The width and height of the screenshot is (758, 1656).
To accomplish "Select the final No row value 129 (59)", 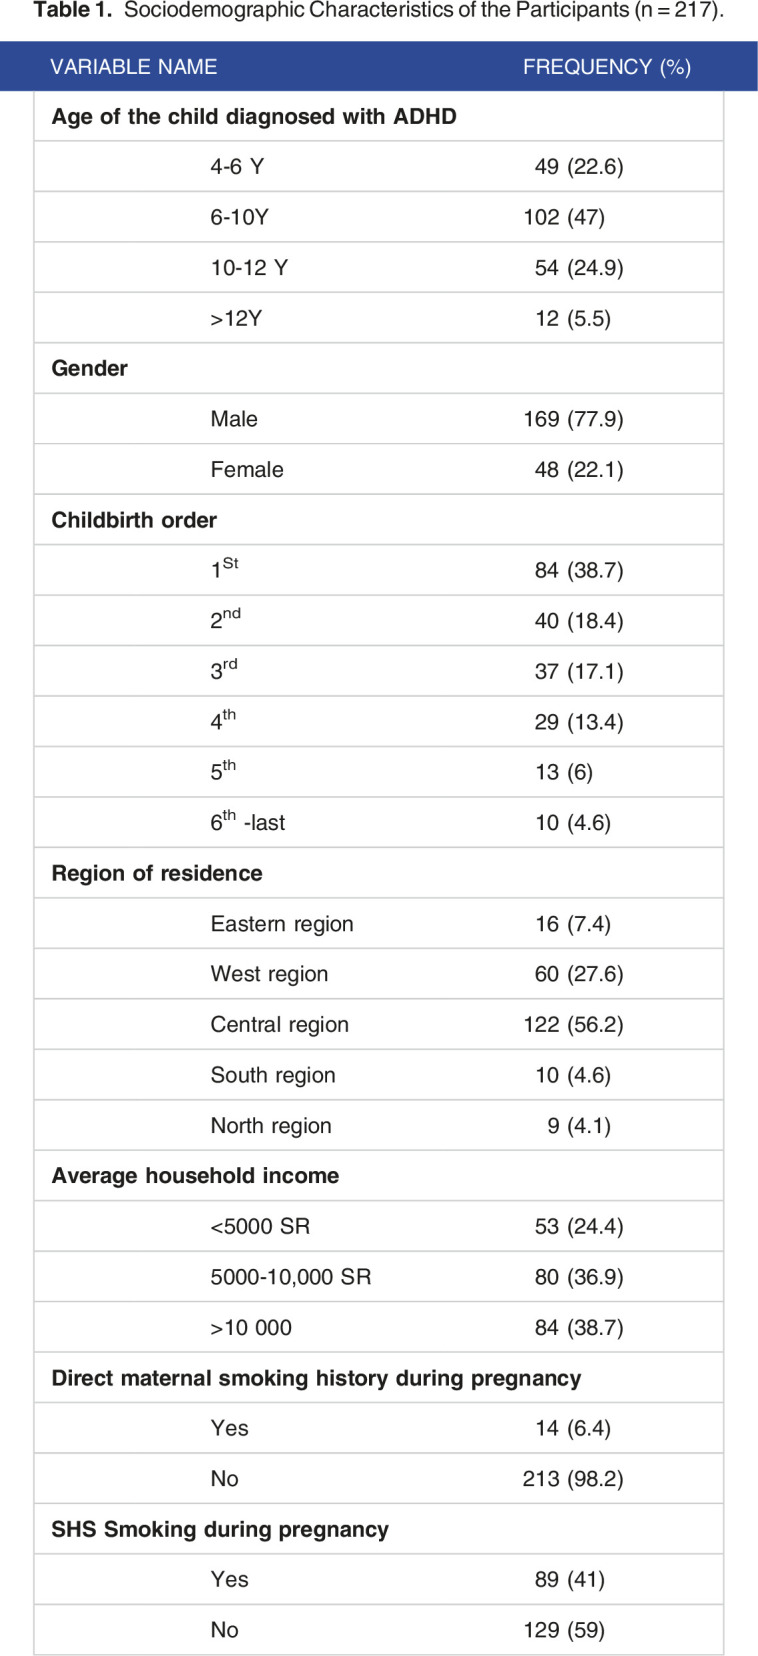I will point(564,1630).
